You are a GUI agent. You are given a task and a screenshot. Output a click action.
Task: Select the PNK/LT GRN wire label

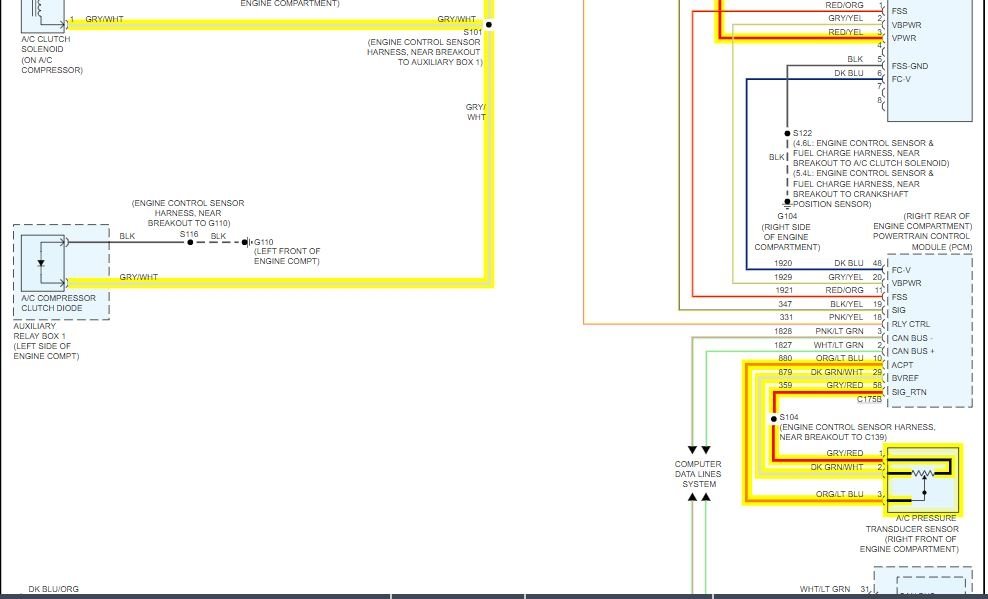(839, 331)
